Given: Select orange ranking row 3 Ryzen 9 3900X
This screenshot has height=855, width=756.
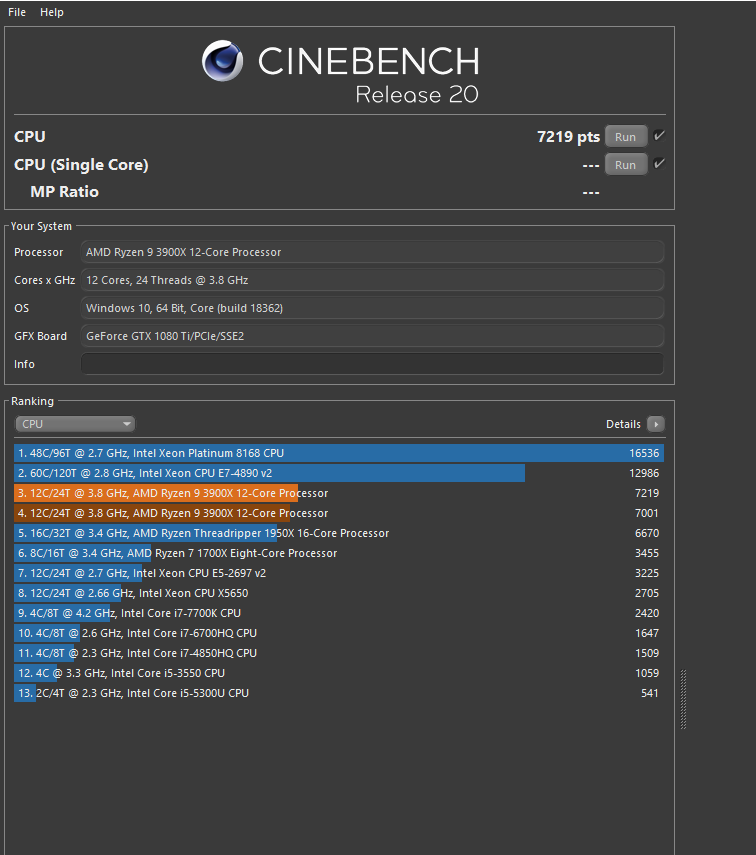Looking at the screenshot, I should click(339, 493).
